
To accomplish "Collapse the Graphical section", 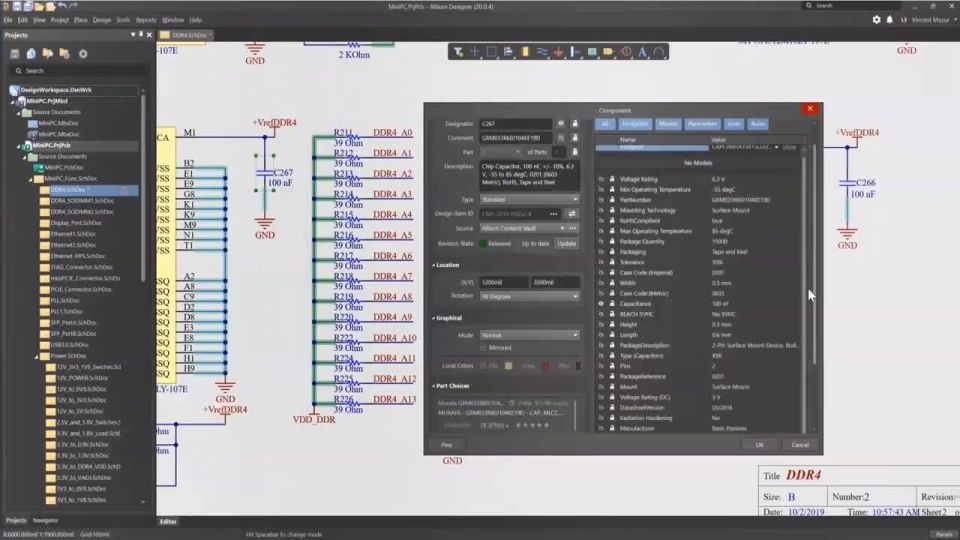I will click(x=433, y=318).
